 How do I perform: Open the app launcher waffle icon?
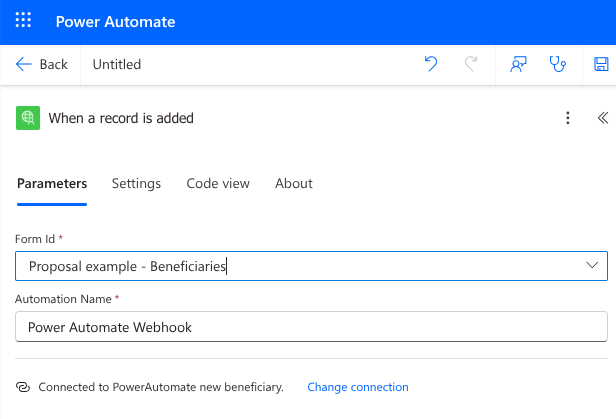(x=23, y=20)
